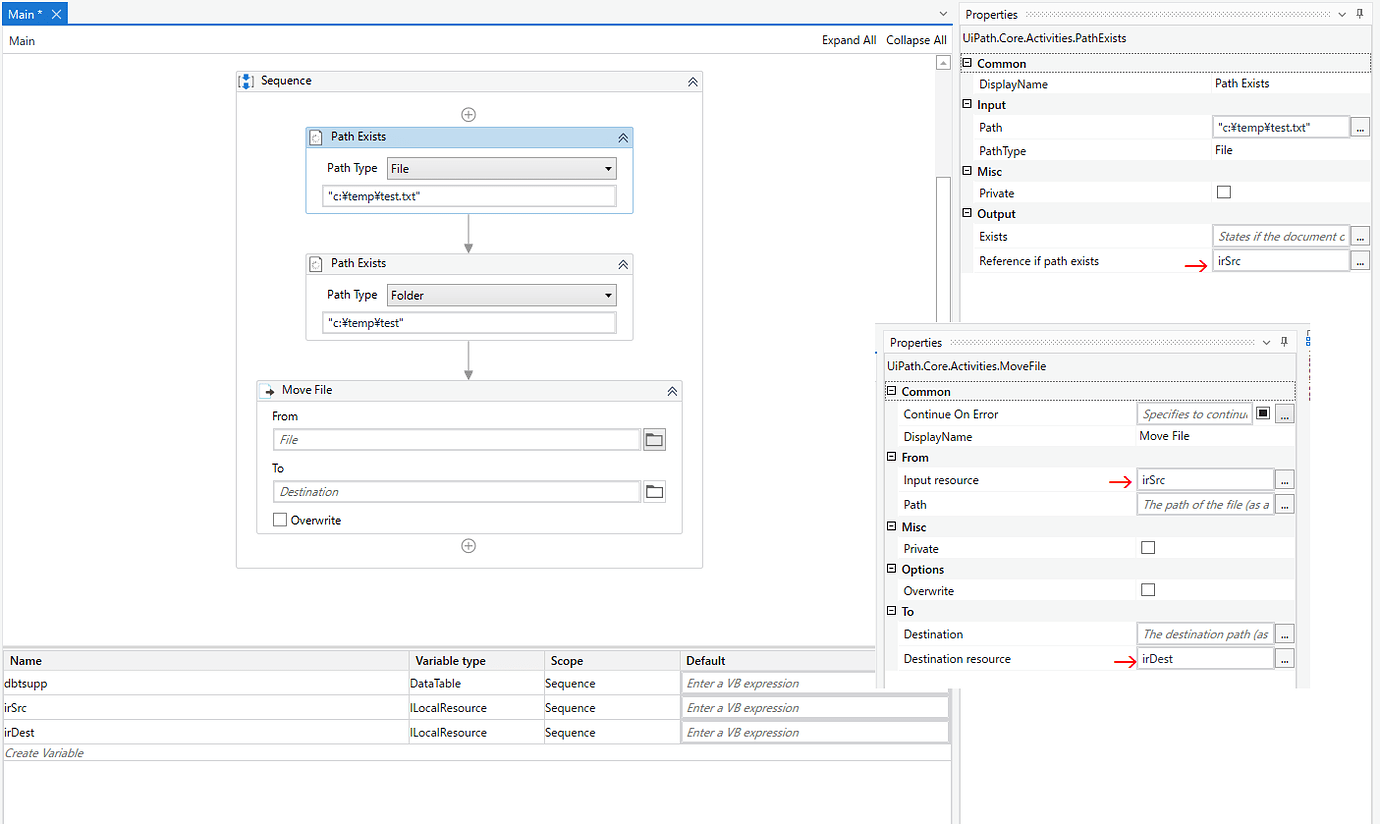1380x824 pixels.
Task: Click the add activity plus icon above Path Exists
Action: (x=468, y=114)
